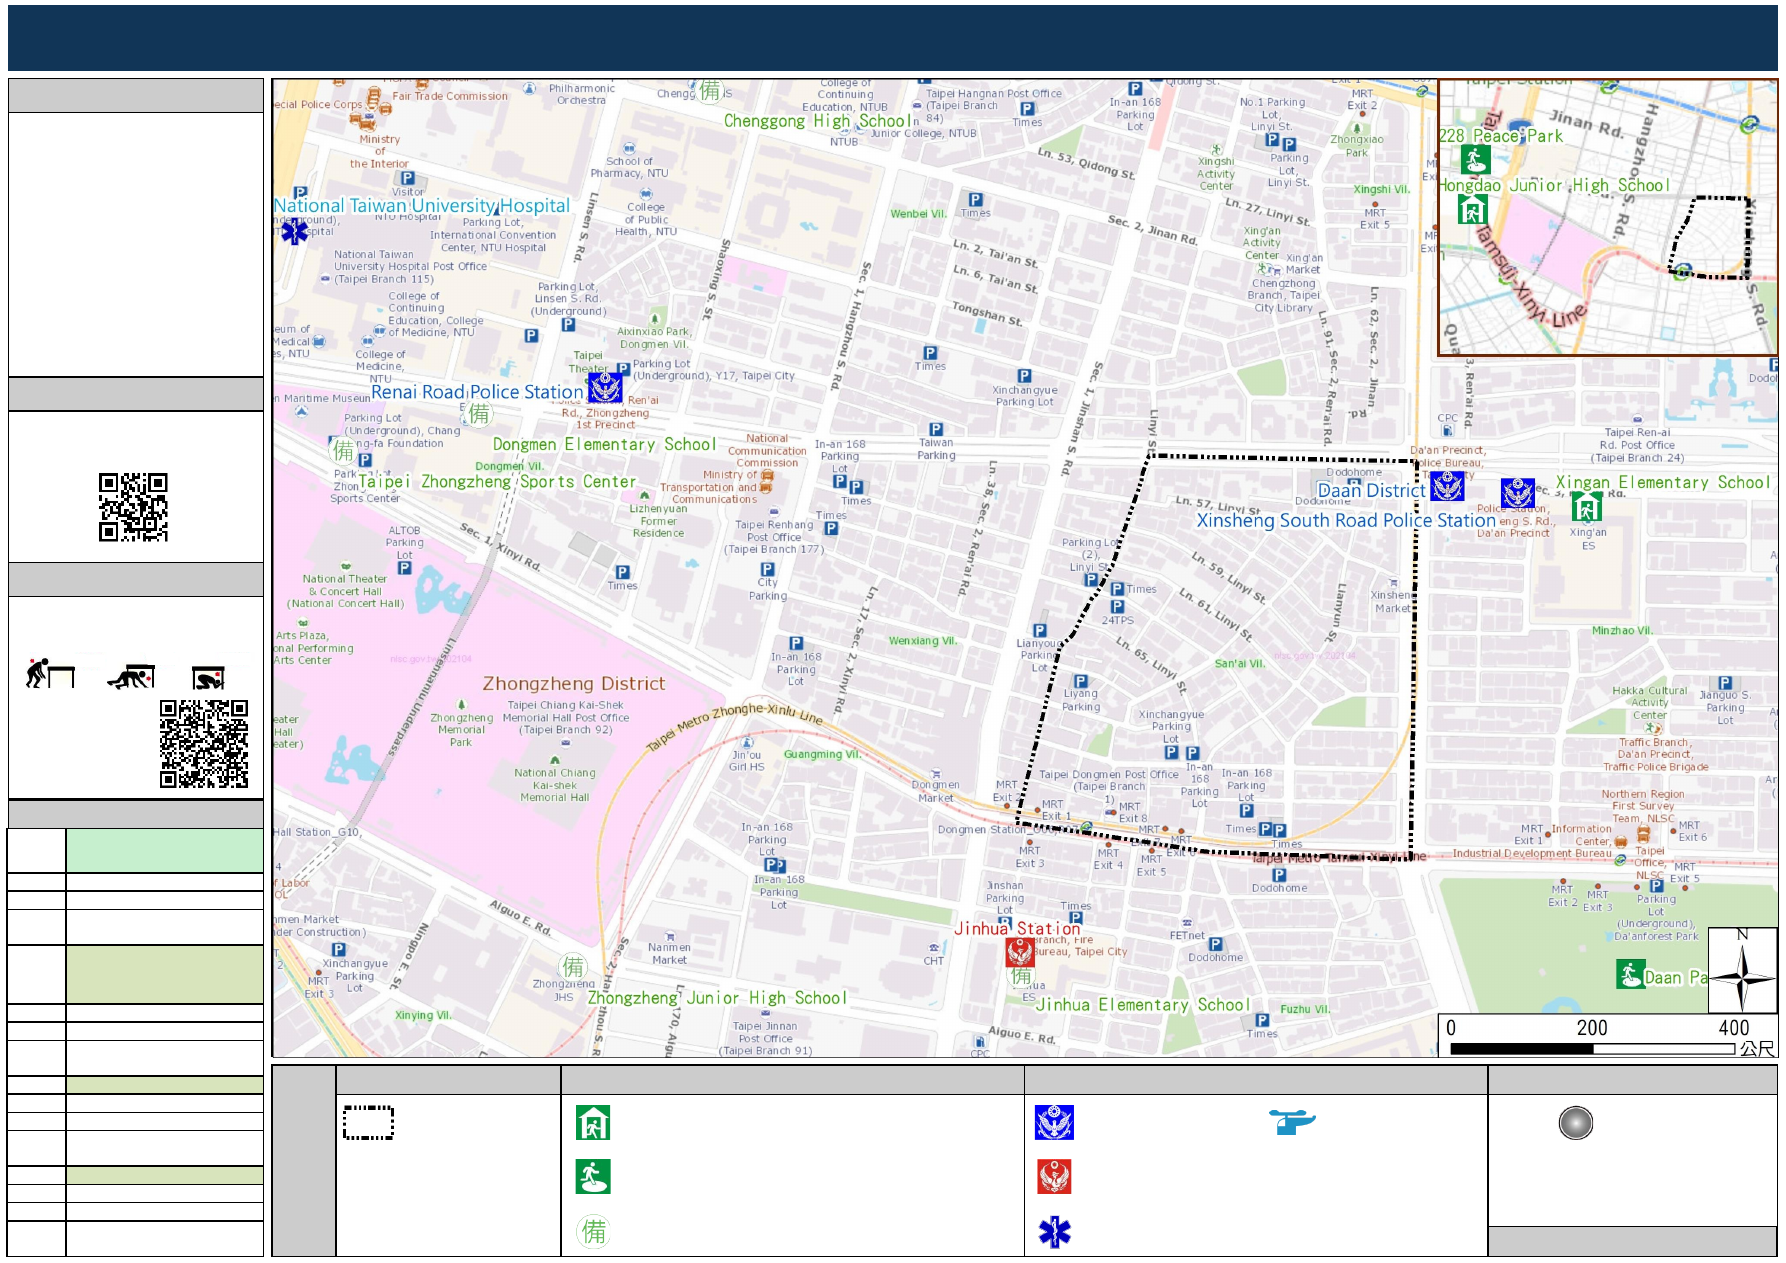The image size is (1786, 1263).
Task: Click the 備 marker above Dongmen Elementary School
Action: (x=480, y=413)
